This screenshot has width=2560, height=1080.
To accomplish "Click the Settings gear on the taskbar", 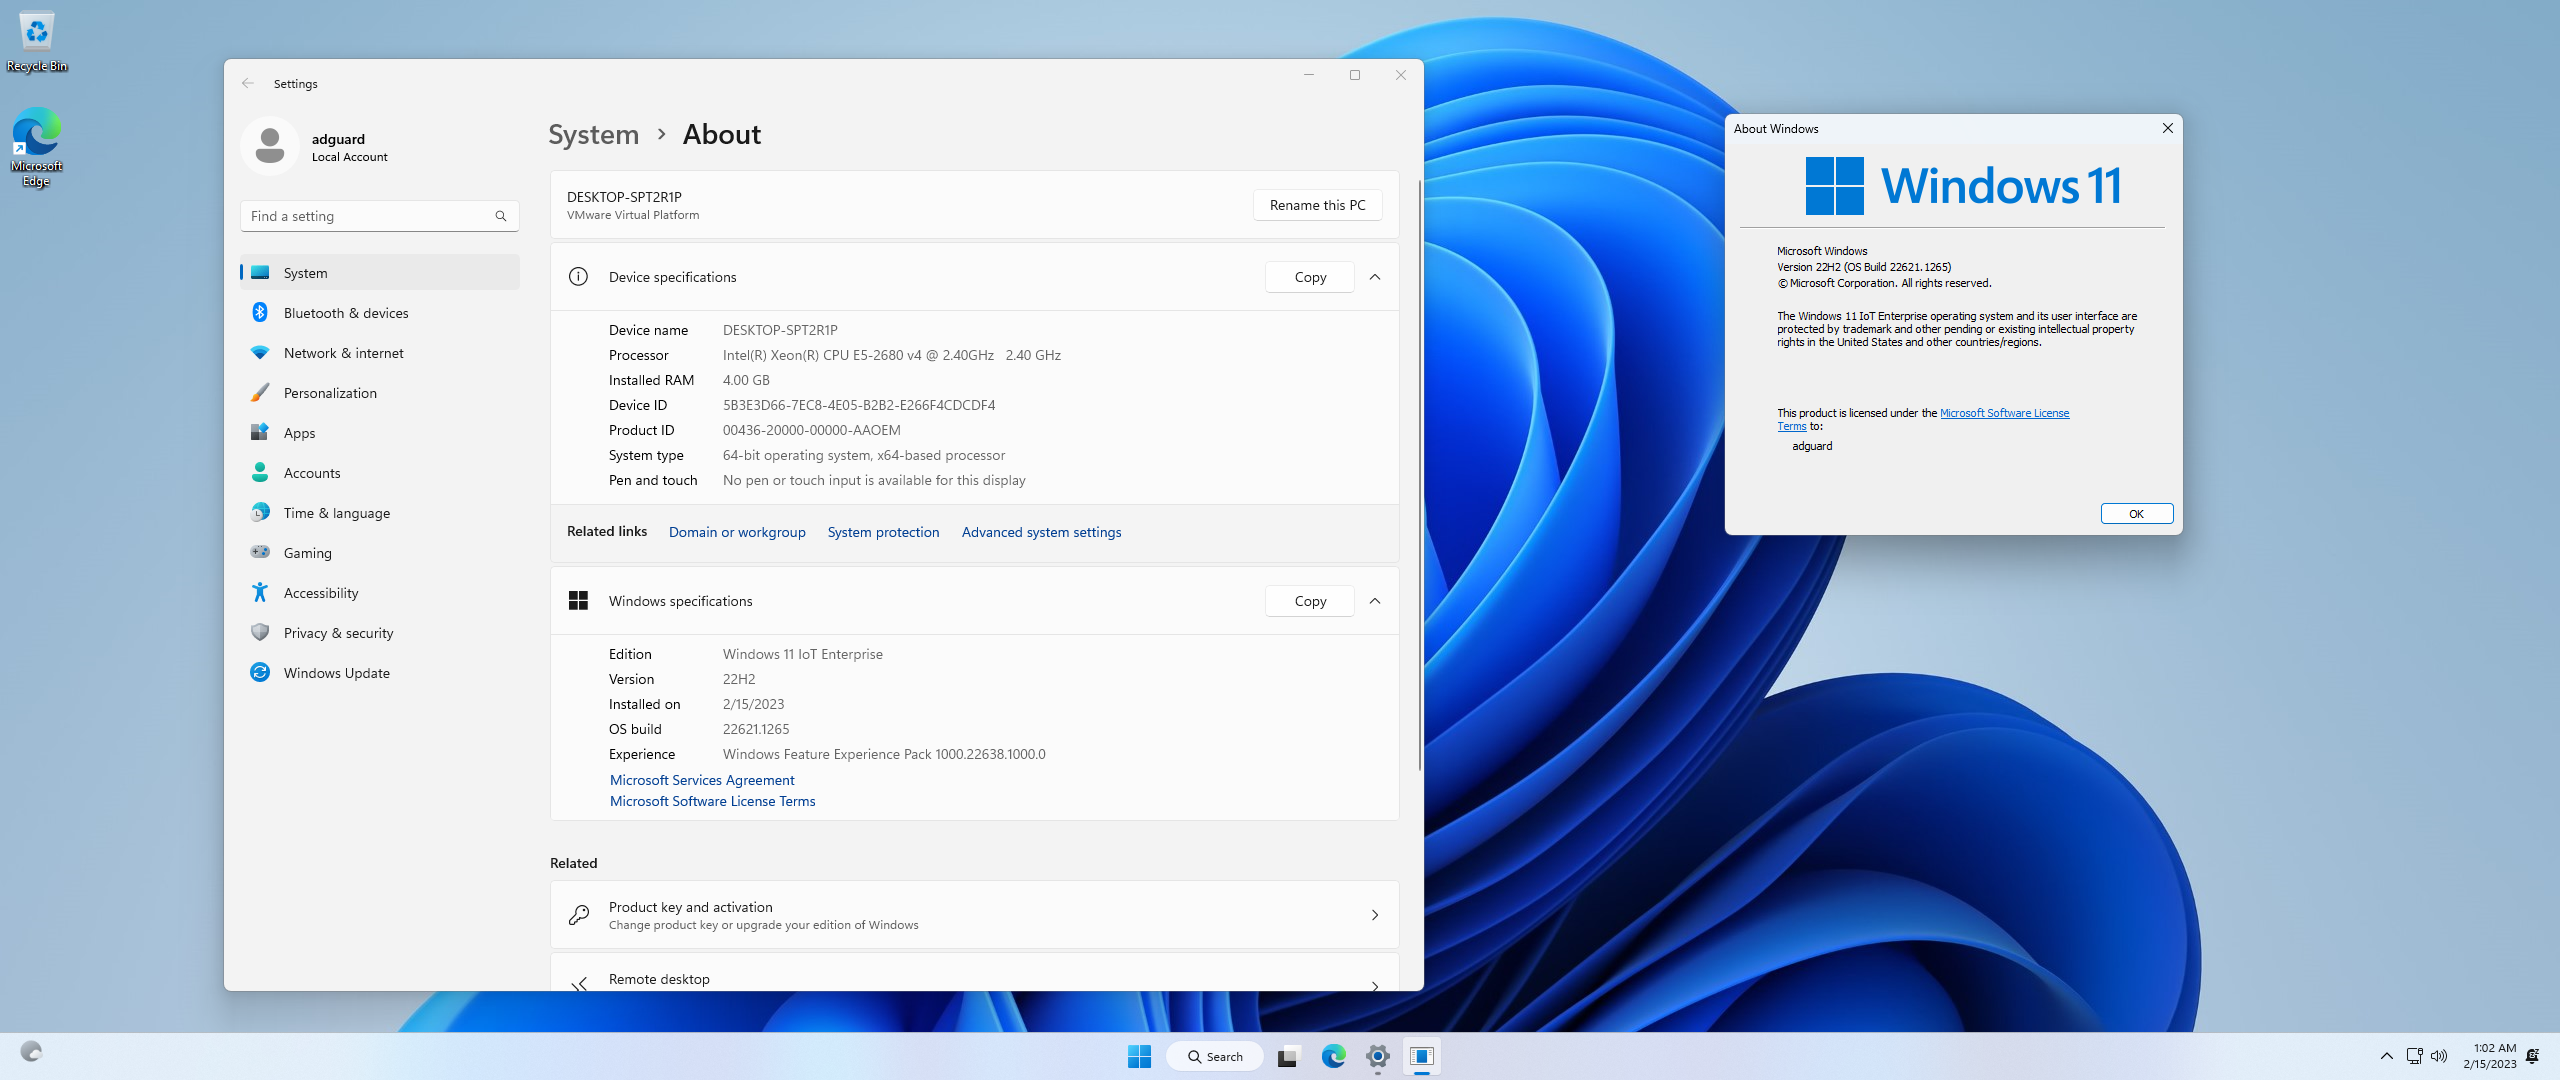I will click(x=1378, y=1056).
